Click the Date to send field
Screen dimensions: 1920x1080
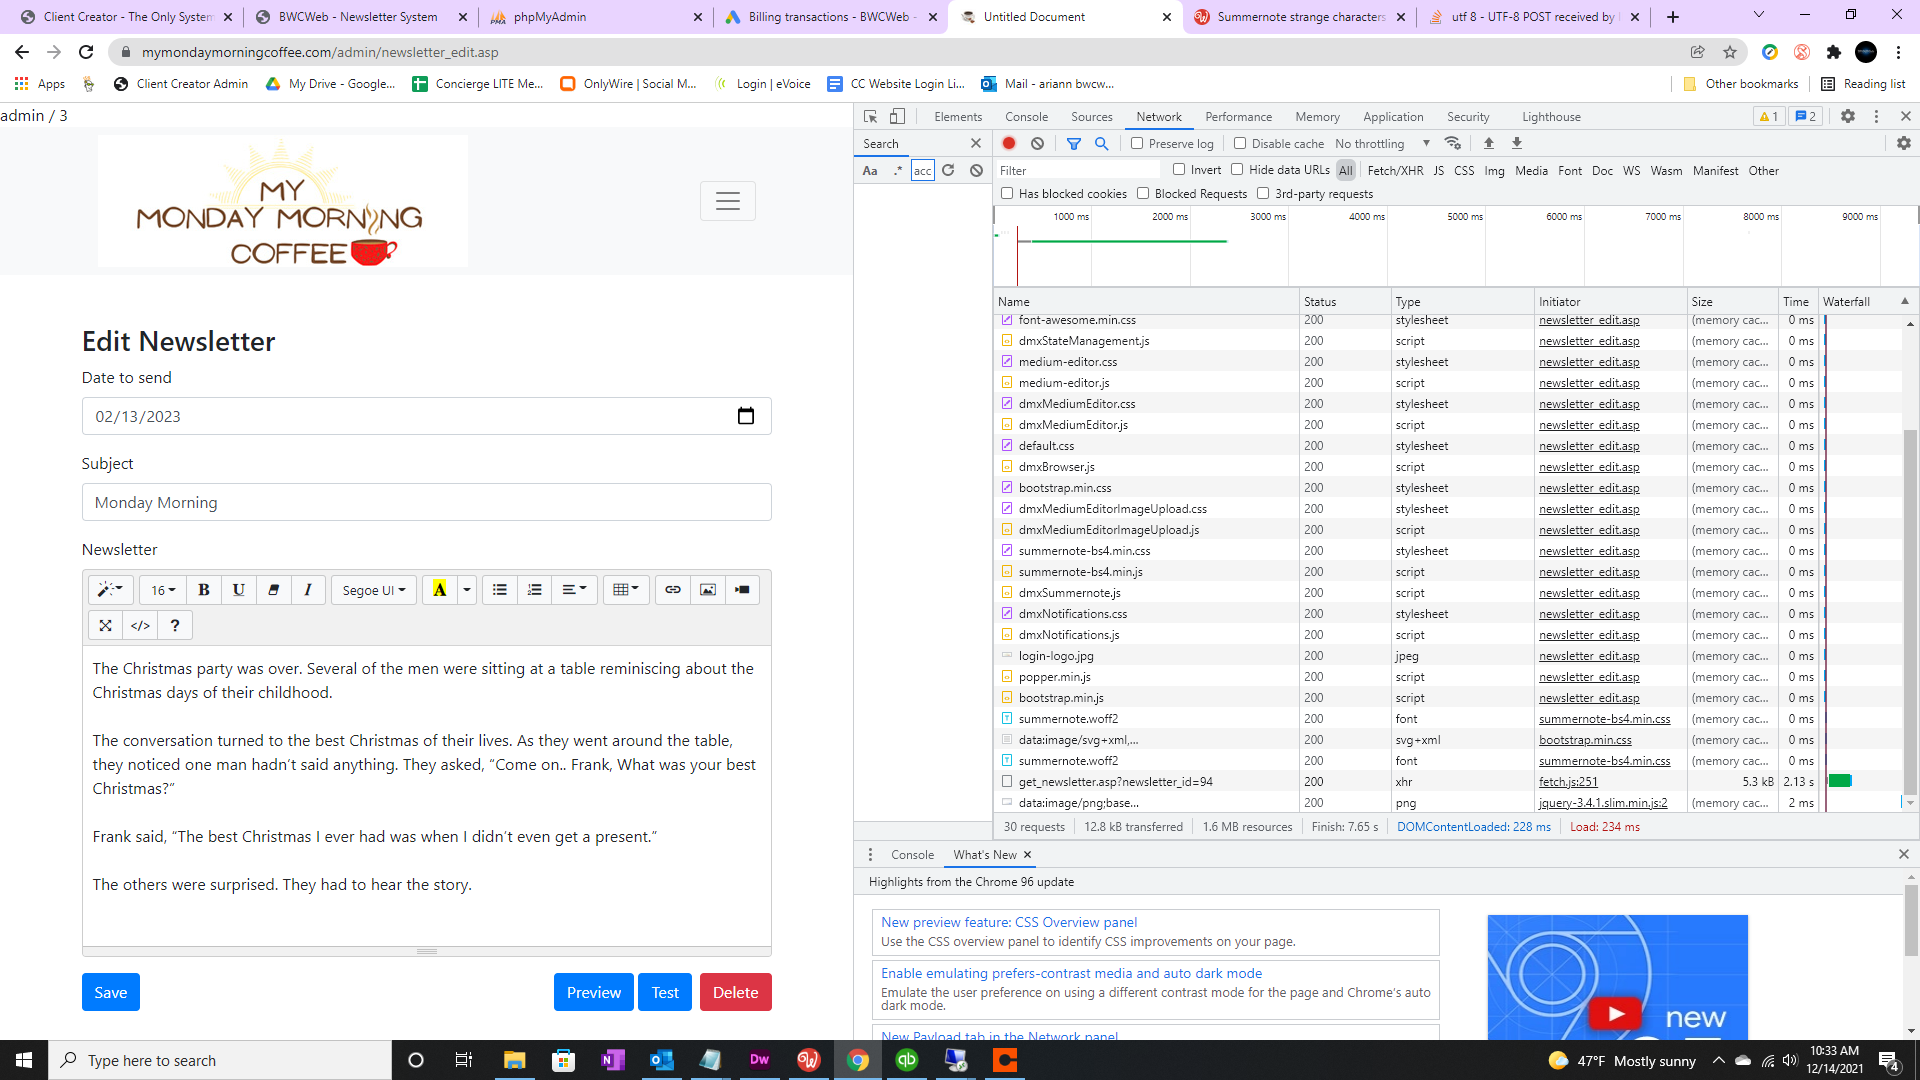pos(427,416)
